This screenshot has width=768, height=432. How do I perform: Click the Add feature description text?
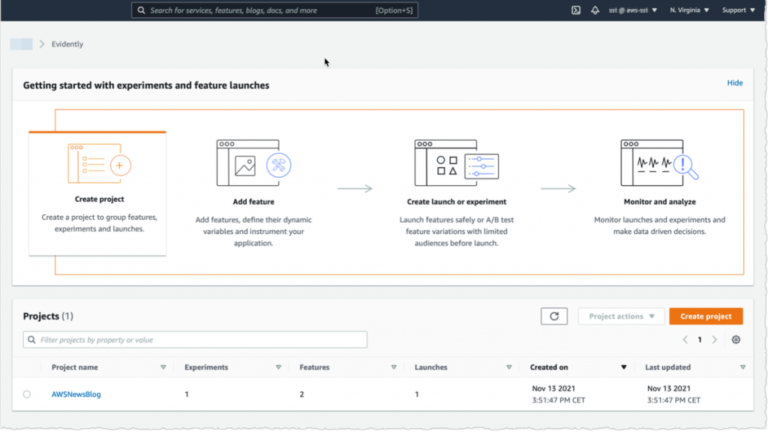254,232
